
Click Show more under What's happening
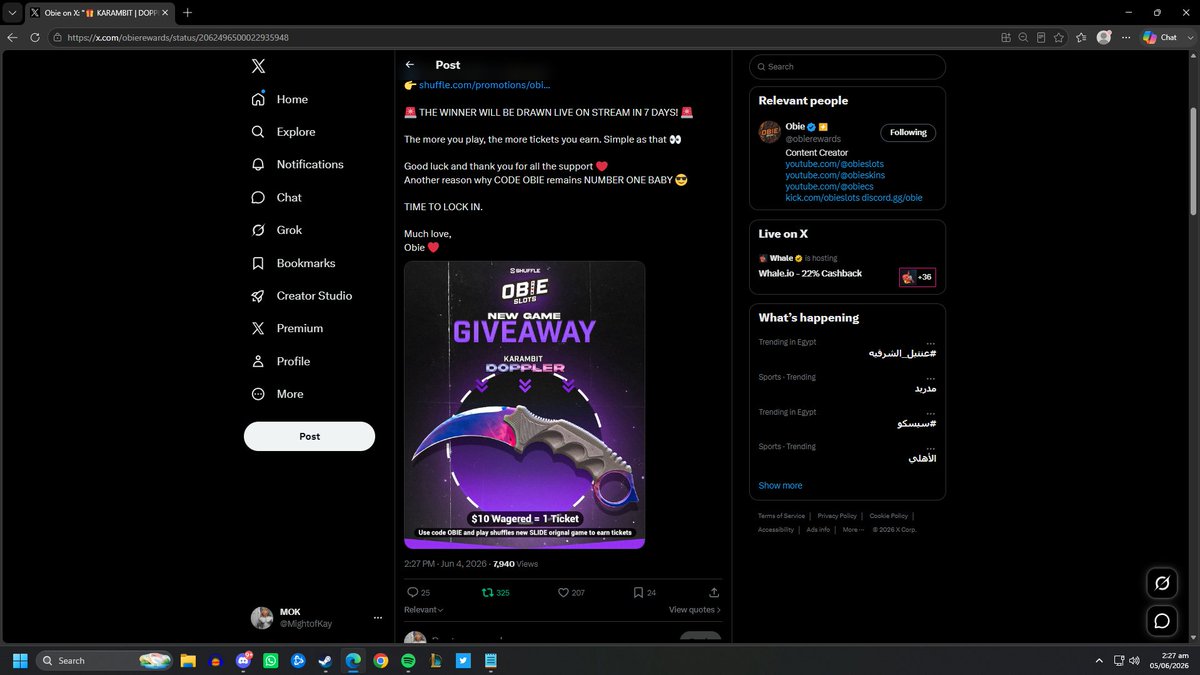coord(780,485)
